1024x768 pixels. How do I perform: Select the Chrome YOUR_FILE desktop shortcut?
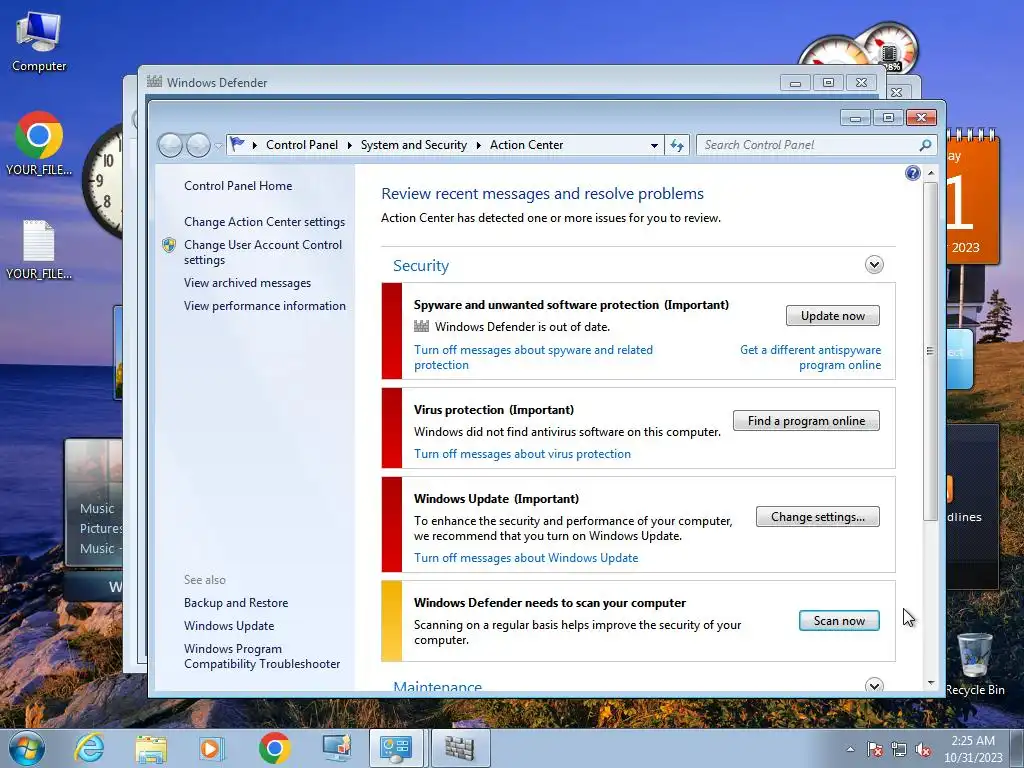[x=39, y=144]
